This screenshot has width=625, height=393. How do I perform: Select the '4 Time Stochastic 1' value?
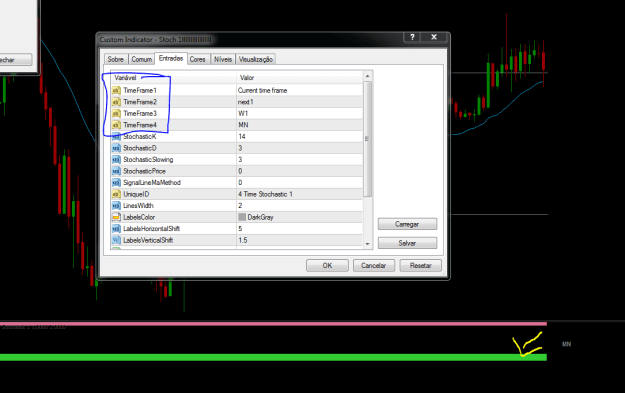tap(300, 195)
